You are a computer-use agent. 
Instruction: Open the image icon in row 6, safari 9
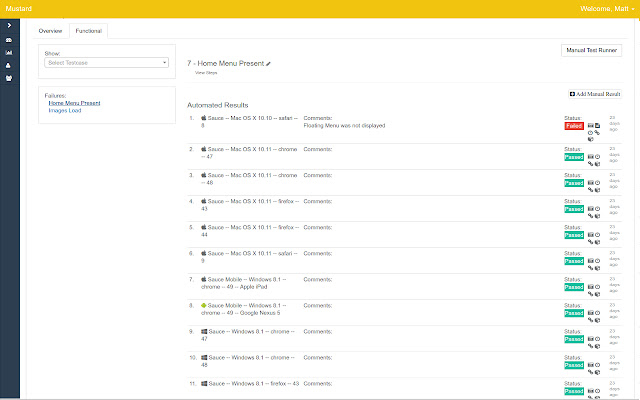pos(591,261)
